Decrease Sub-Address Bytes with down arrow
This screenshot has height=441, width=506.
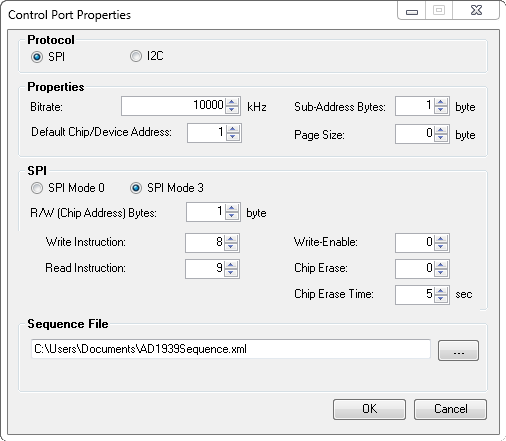click(441, 110)
